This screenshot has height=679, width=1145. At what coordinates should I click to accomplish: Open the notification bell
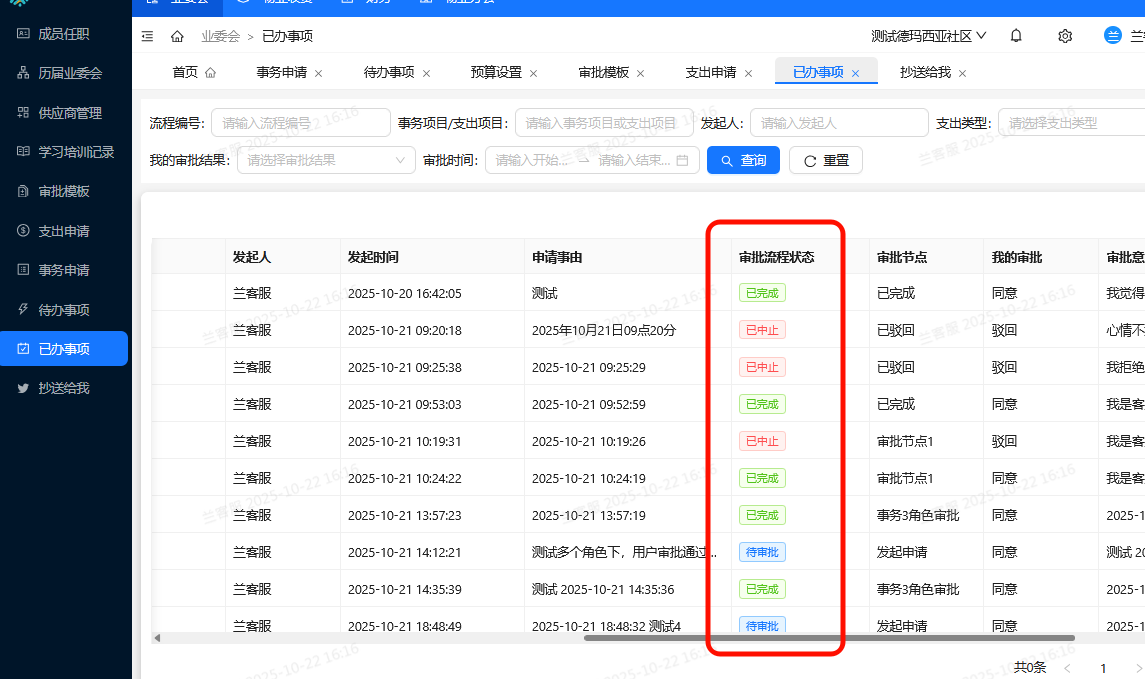tap(1015, 35)
